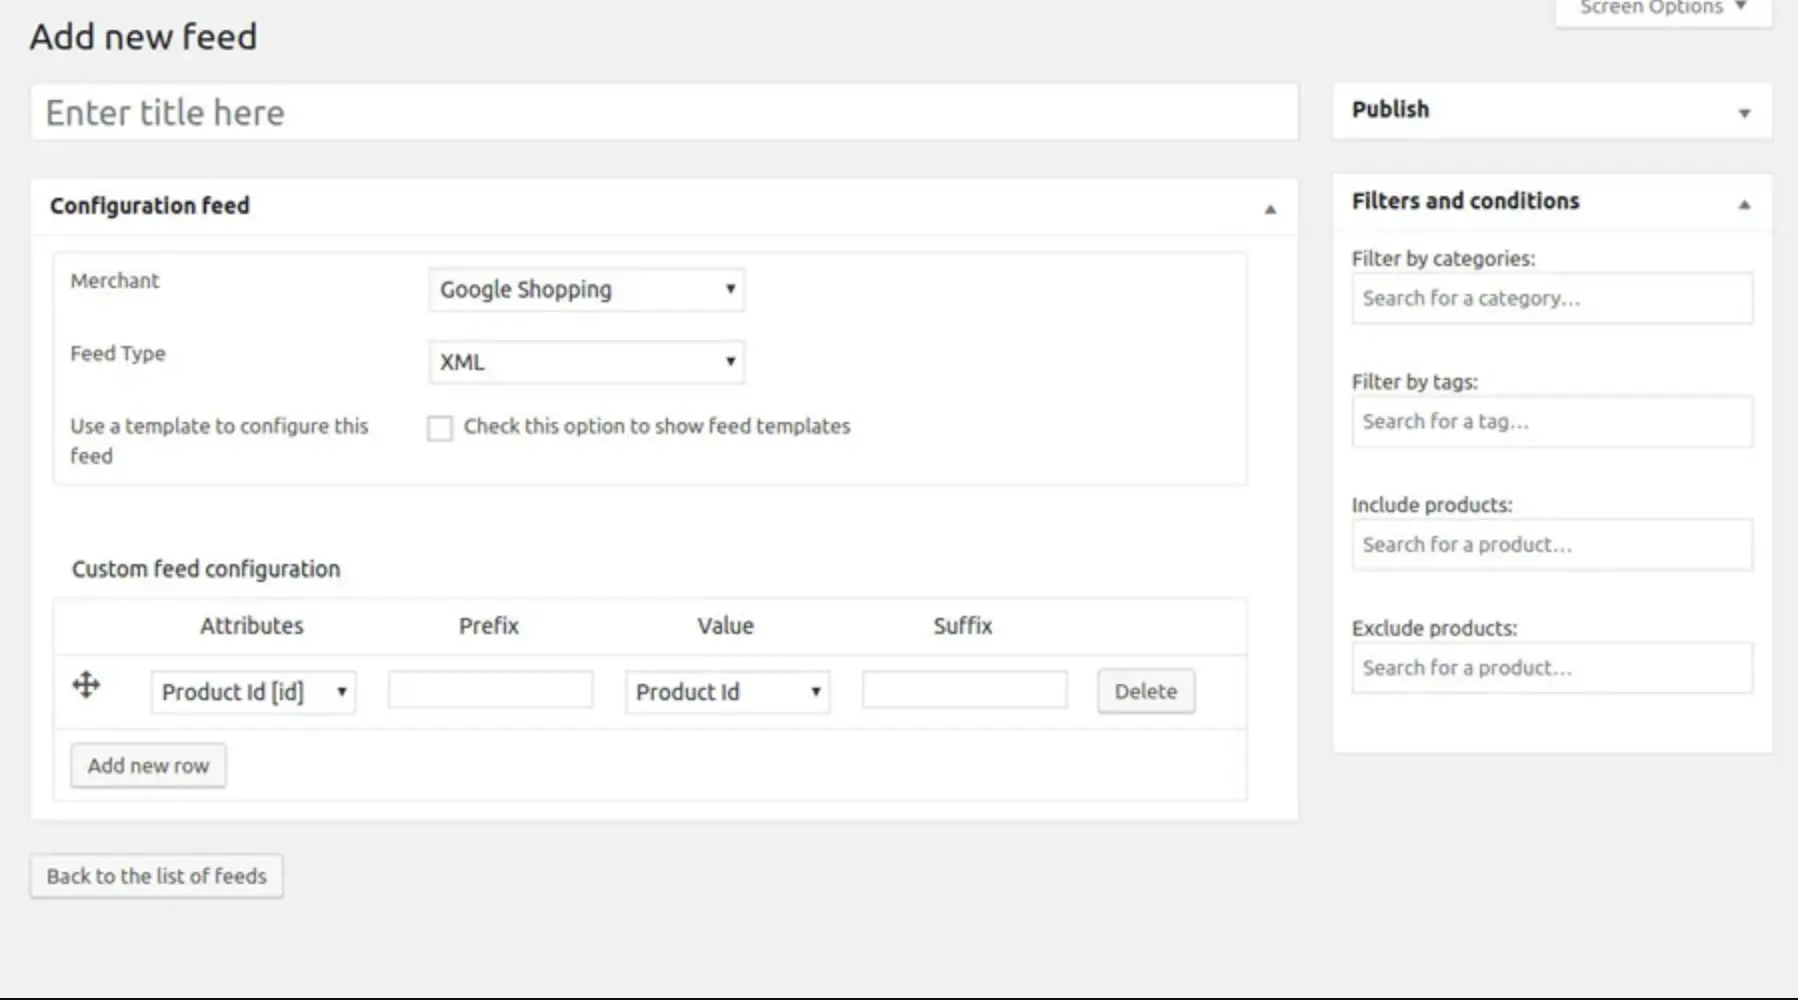Click the Add new row button

click(x=148, y=766)
